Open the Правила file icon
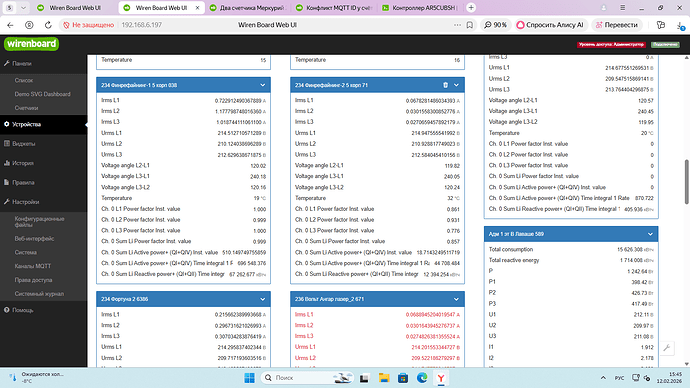The width and height of the screenshot is (690, 388). tap(6, 182)
